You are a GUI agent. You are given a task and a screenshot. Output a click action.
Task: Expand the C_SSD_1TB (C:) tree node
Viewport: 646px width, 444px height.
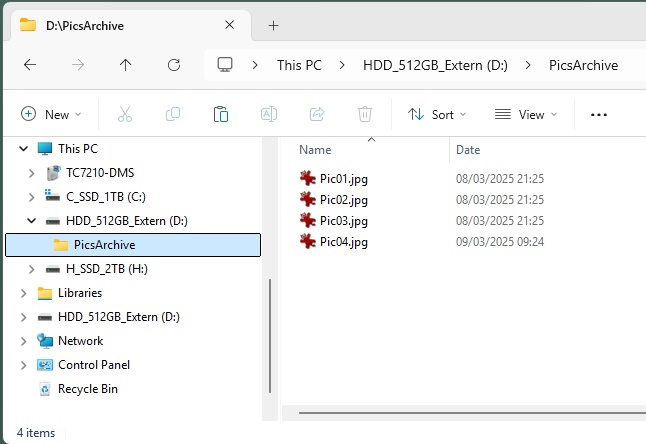pyautogui.click(x=32, y=197)
